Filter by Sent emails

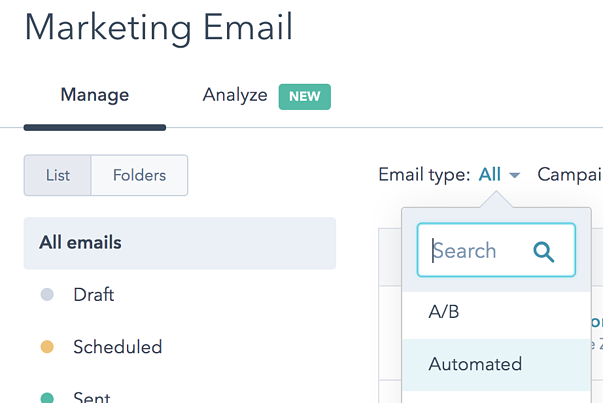pos(94,397)
